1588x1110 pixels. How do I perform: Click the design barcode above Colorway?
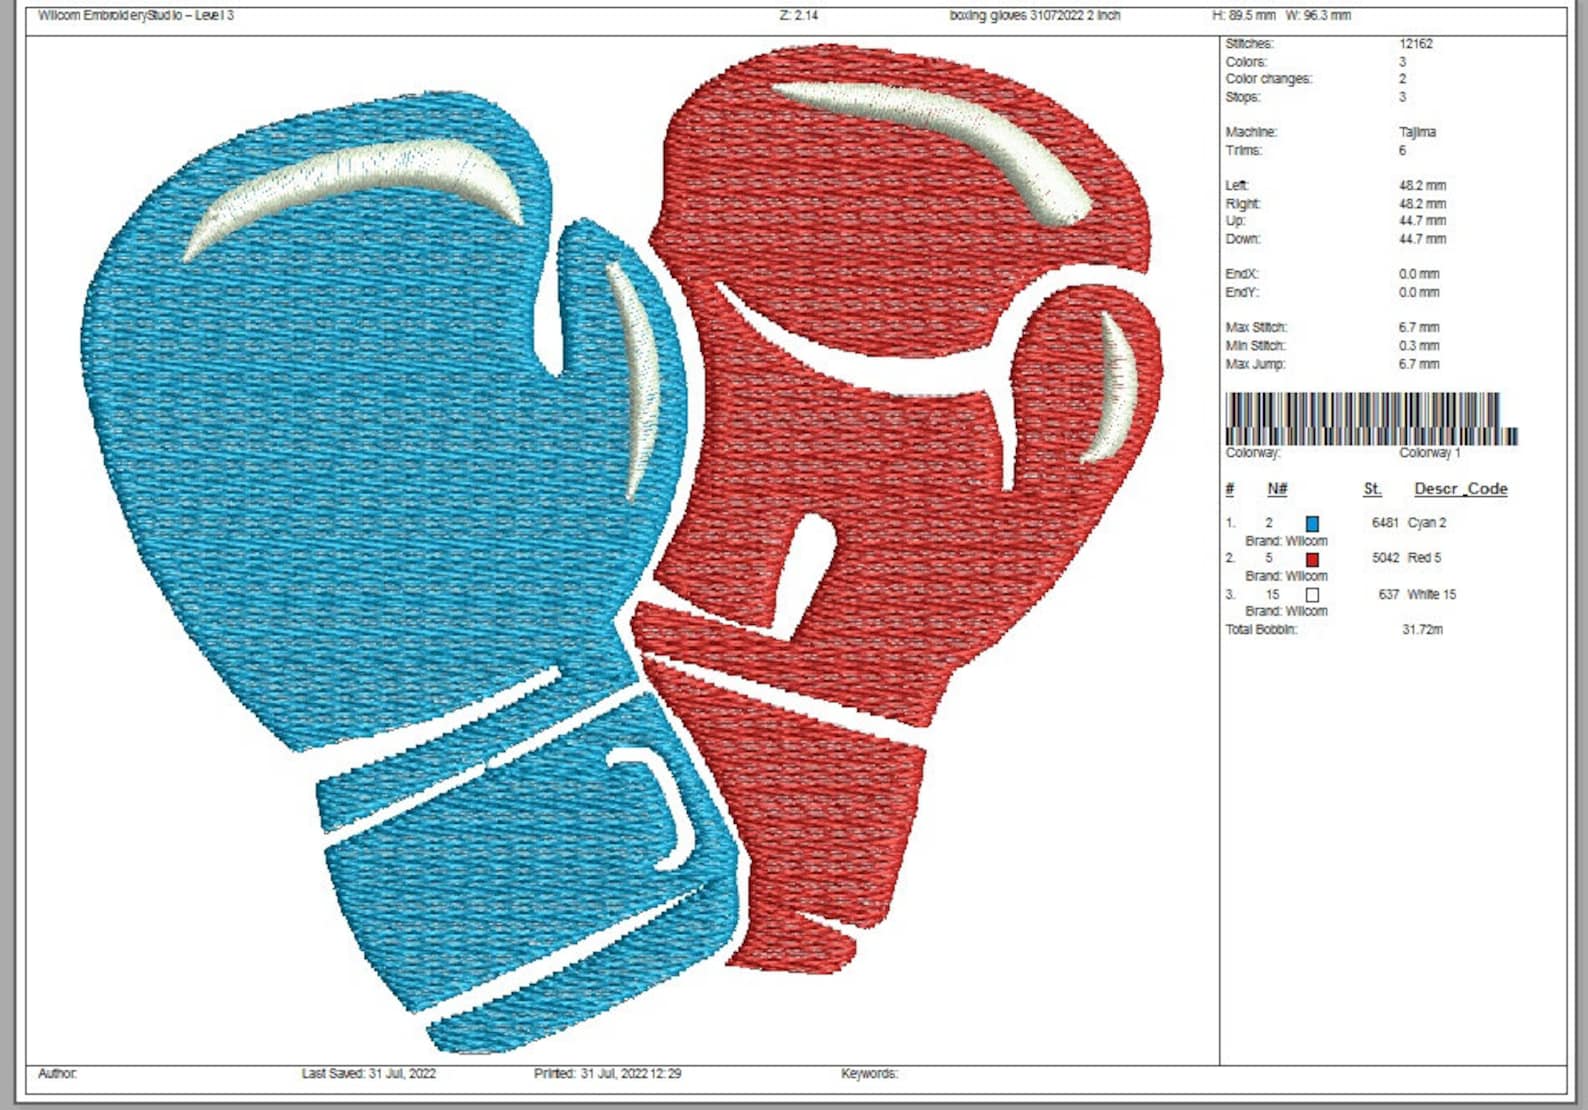click(x=1371, y=418)
